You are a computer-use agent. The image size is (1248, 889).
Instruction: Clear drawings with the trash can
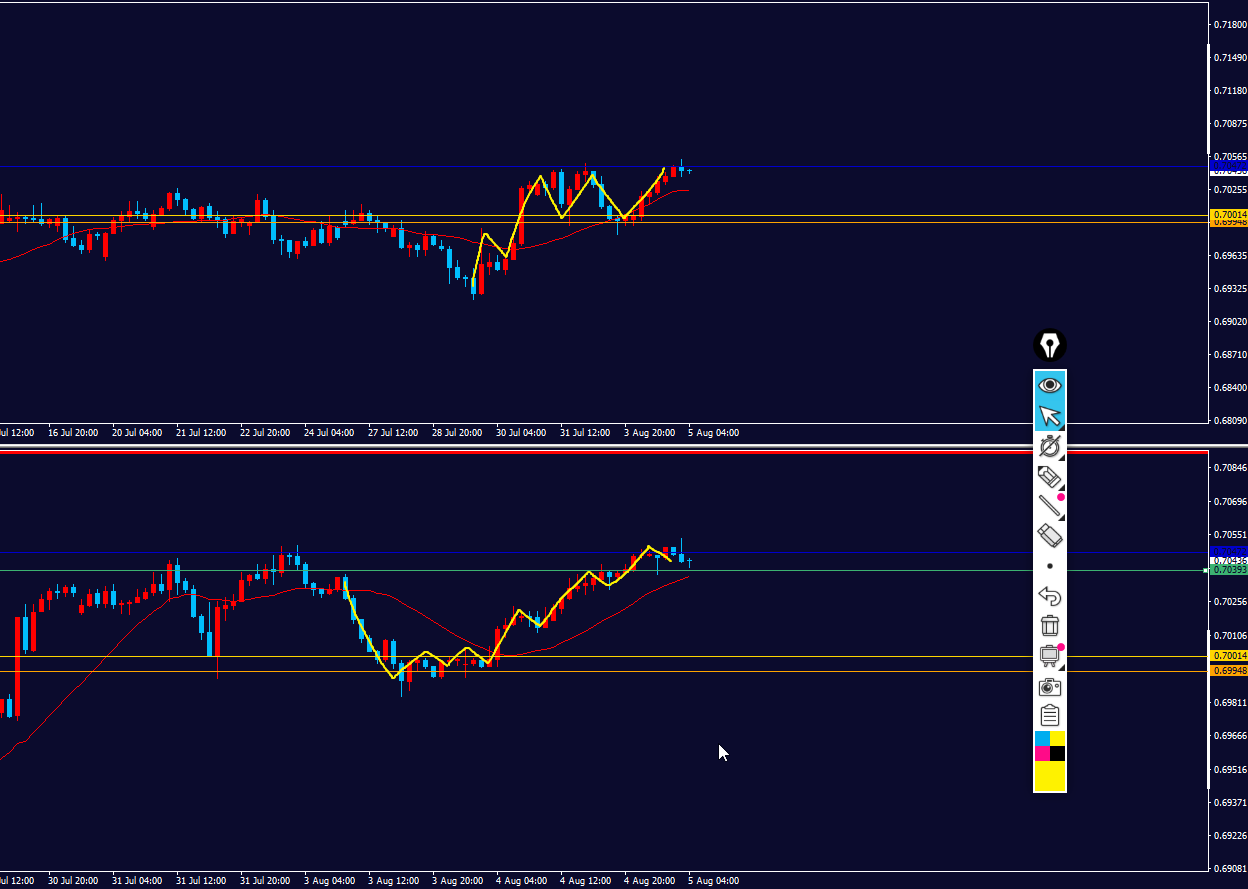(x=1050, y=626)
